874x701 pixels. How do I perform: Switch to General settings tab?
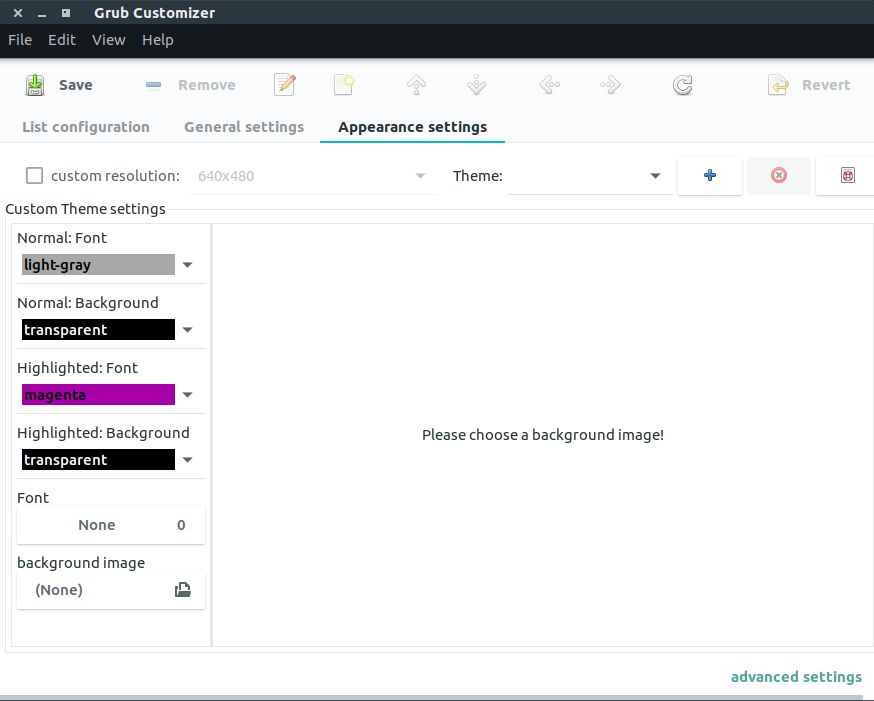pyautogui.click(x=244, y=127)
